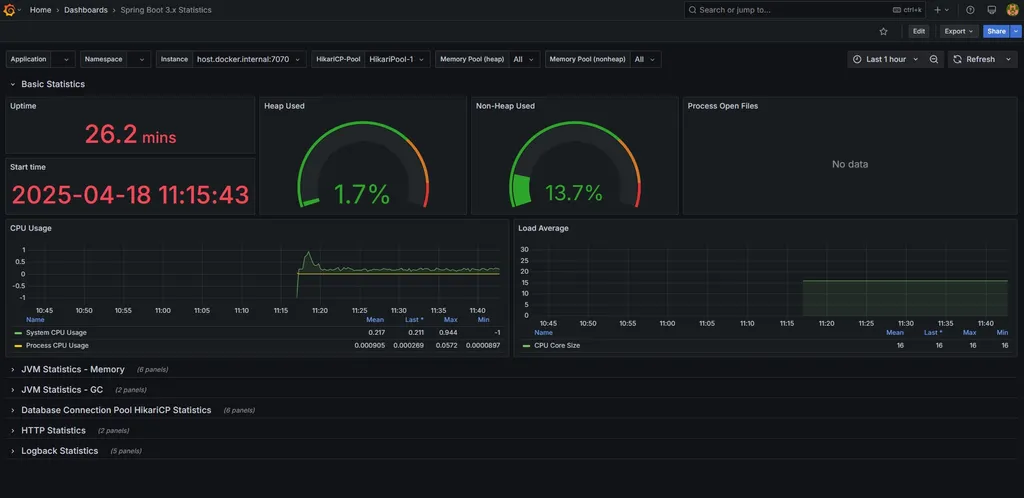Open the Namespace variable dropdown
Viewport: 1024px width, 498px height.
tap(138, 59)
